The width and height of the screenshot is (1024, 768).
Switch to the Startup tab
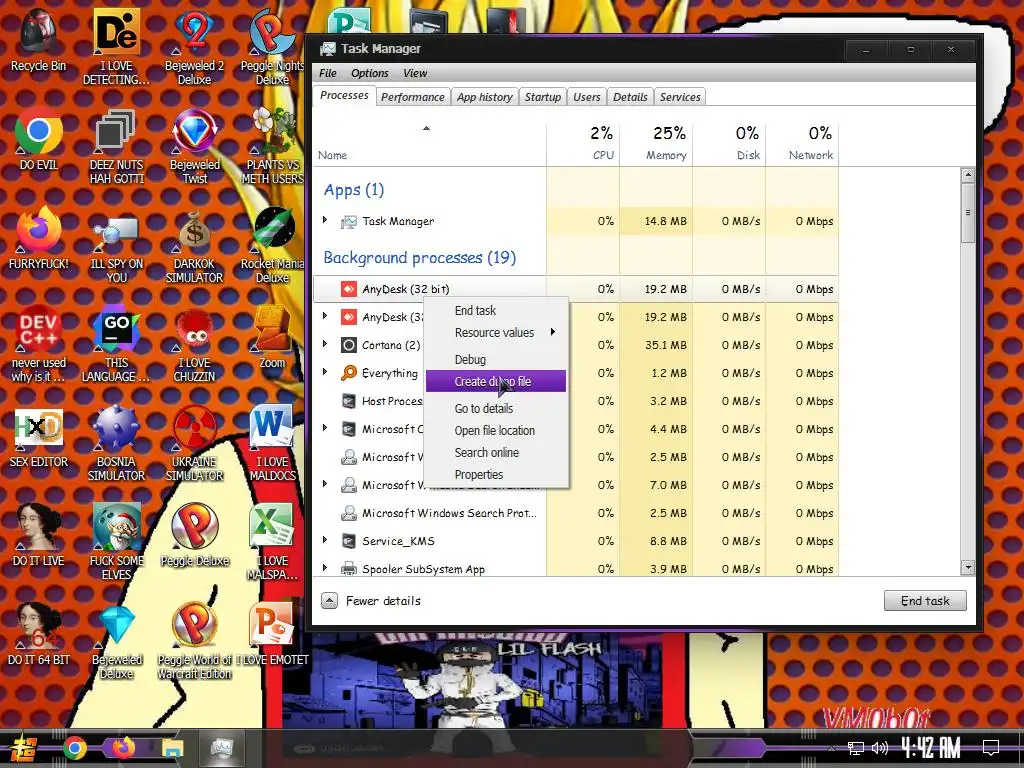tap(543, 97)
